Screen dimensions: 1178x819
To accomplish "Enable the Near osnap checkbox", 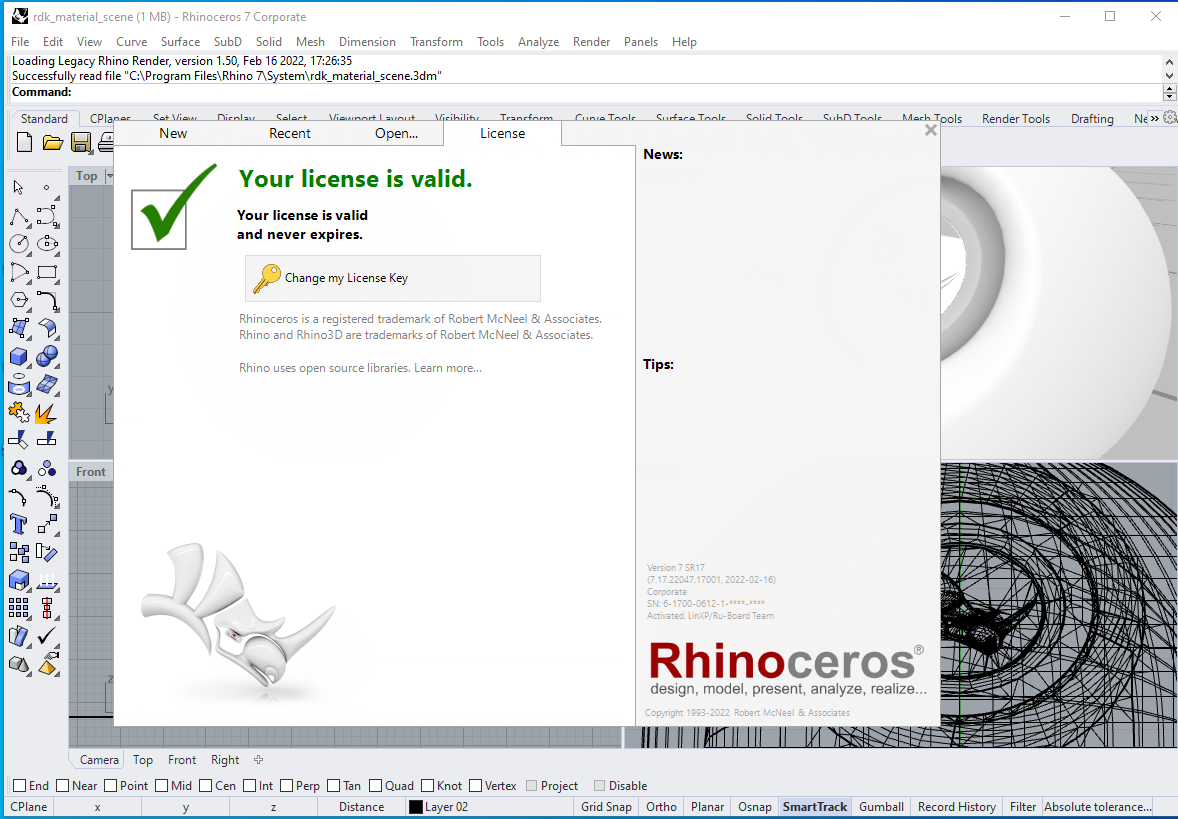I will pyautogui.click(x=63, y=786).
